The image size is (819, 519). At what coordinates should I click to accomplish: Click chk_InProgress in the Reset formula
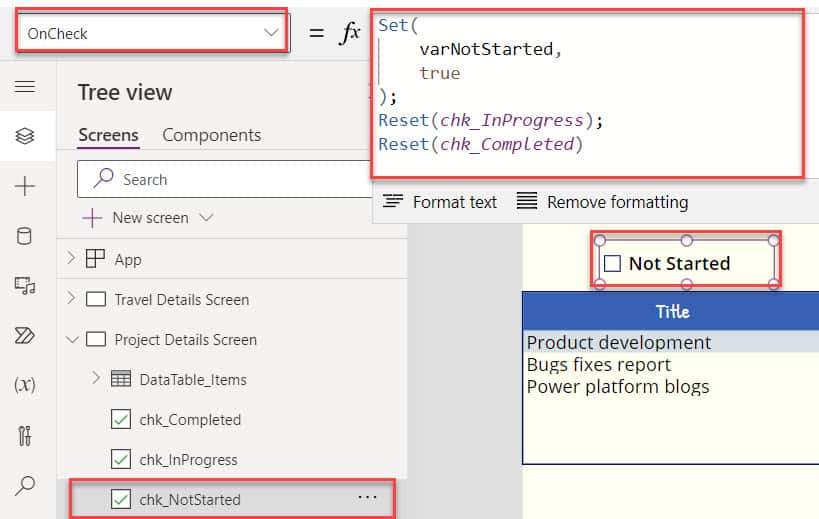point(511,120)
